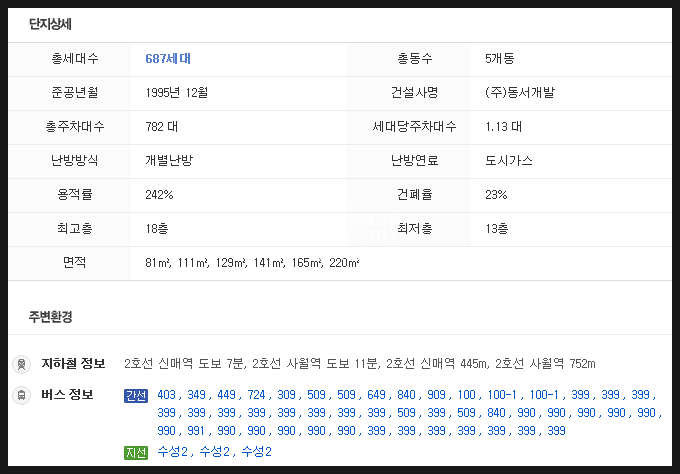Click the 면적 row label
Viewport: 680px width, 474px height.
(x=75, y=262)
